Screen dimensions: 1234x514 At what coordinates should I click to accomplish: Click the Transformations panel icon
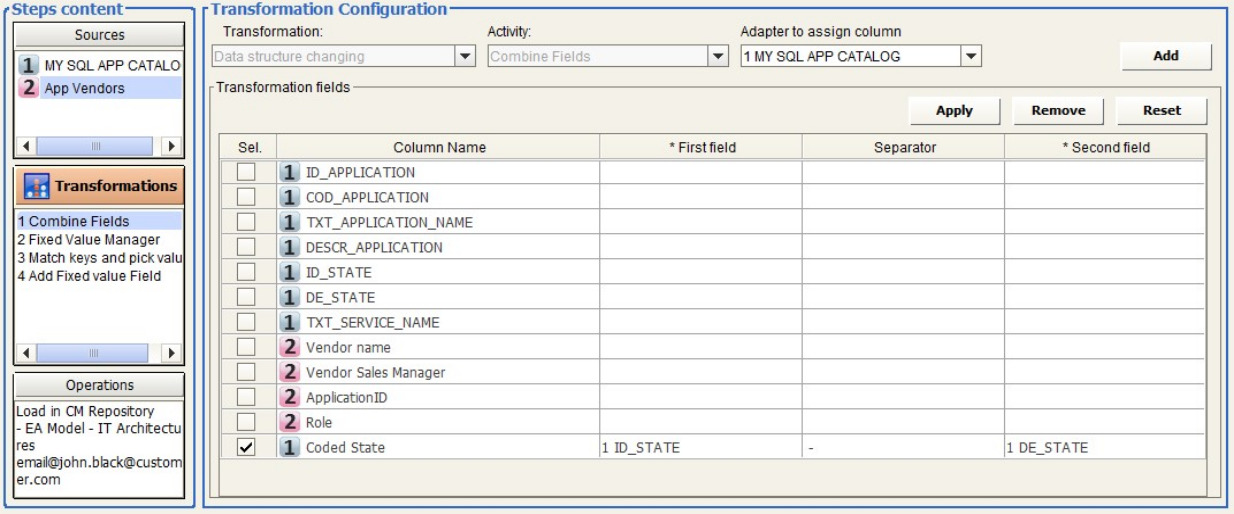tap(39, 187)
